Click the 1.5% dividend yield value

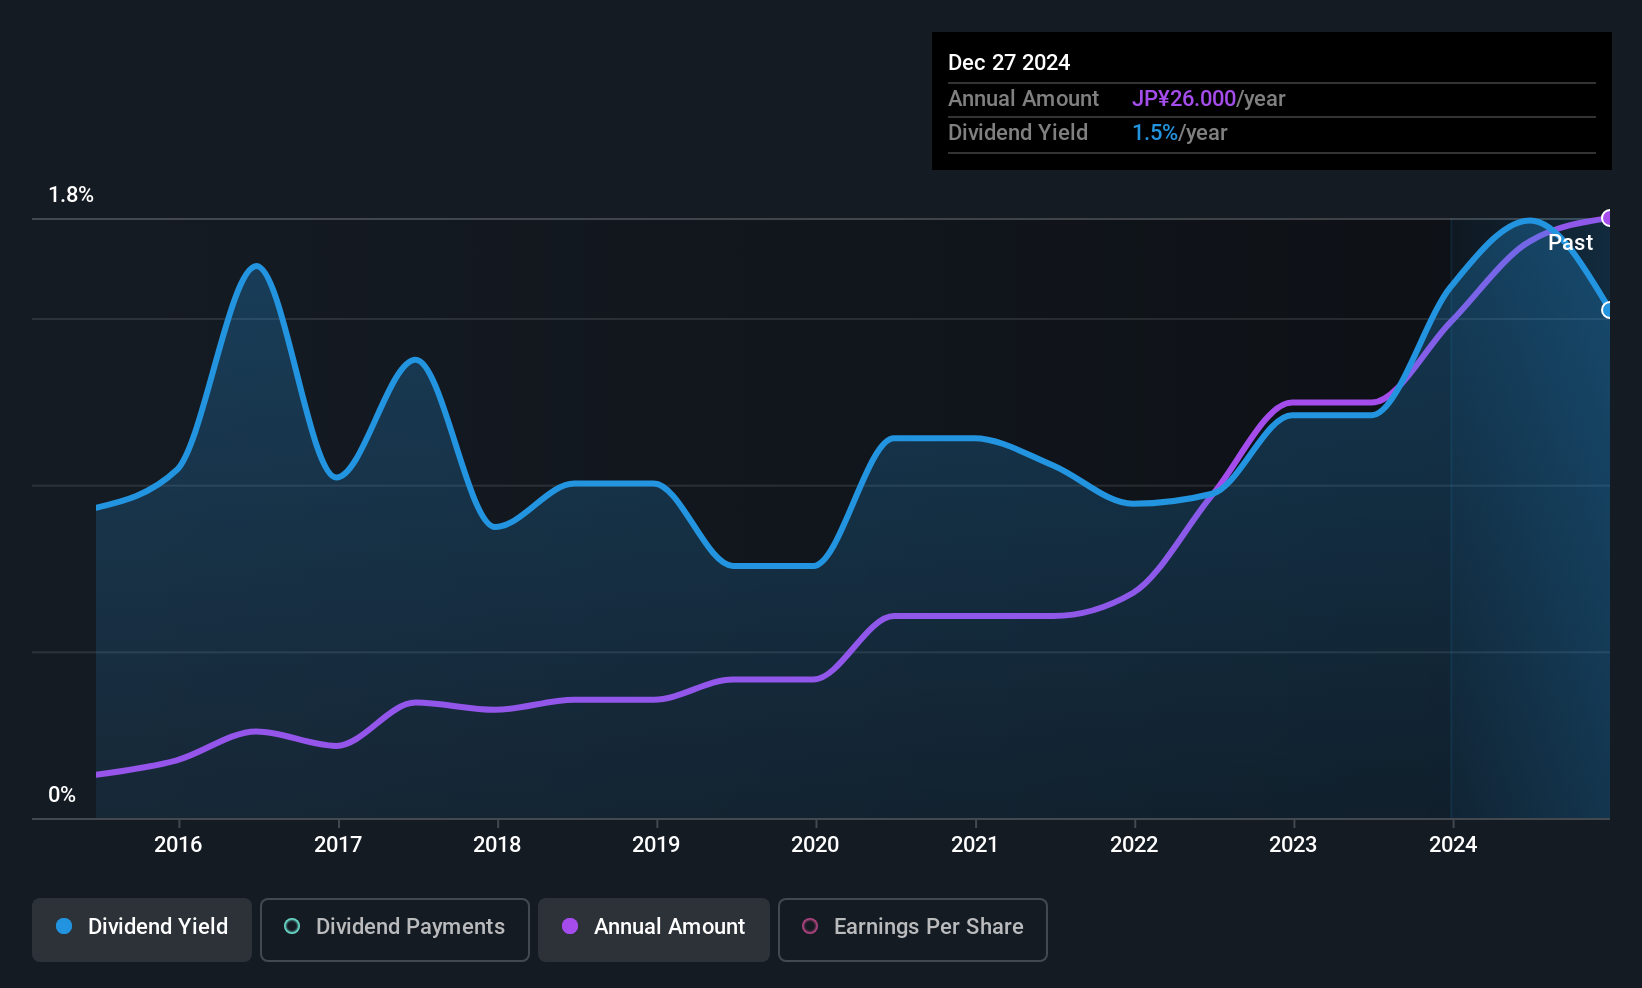1155,133
